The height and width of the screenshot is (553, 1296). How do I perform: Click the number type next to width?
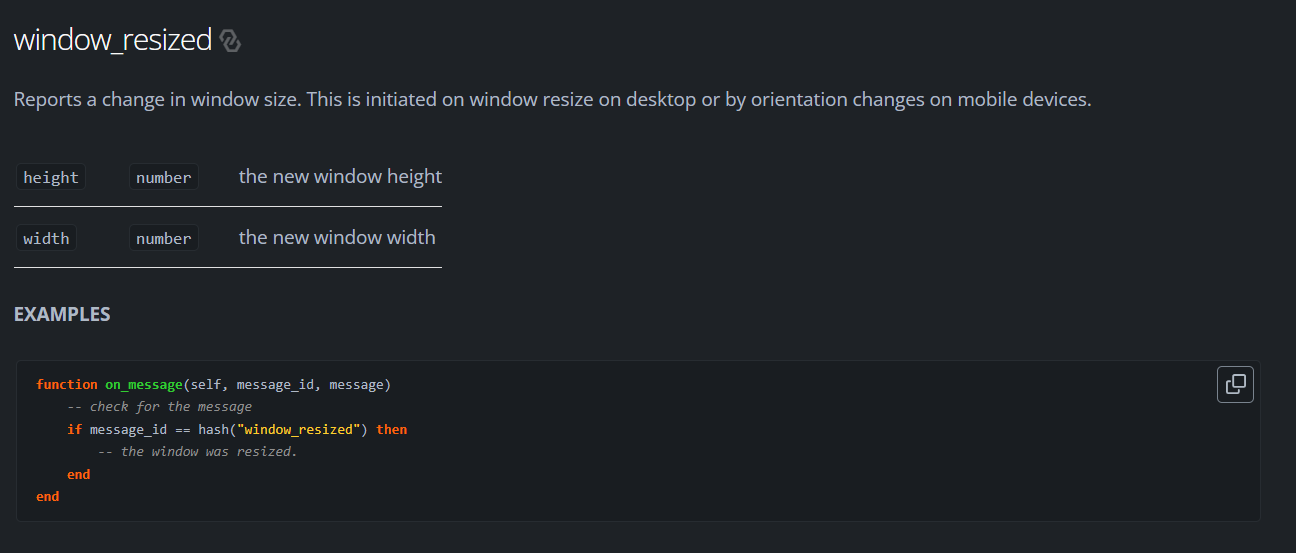(x=164, y=238)
